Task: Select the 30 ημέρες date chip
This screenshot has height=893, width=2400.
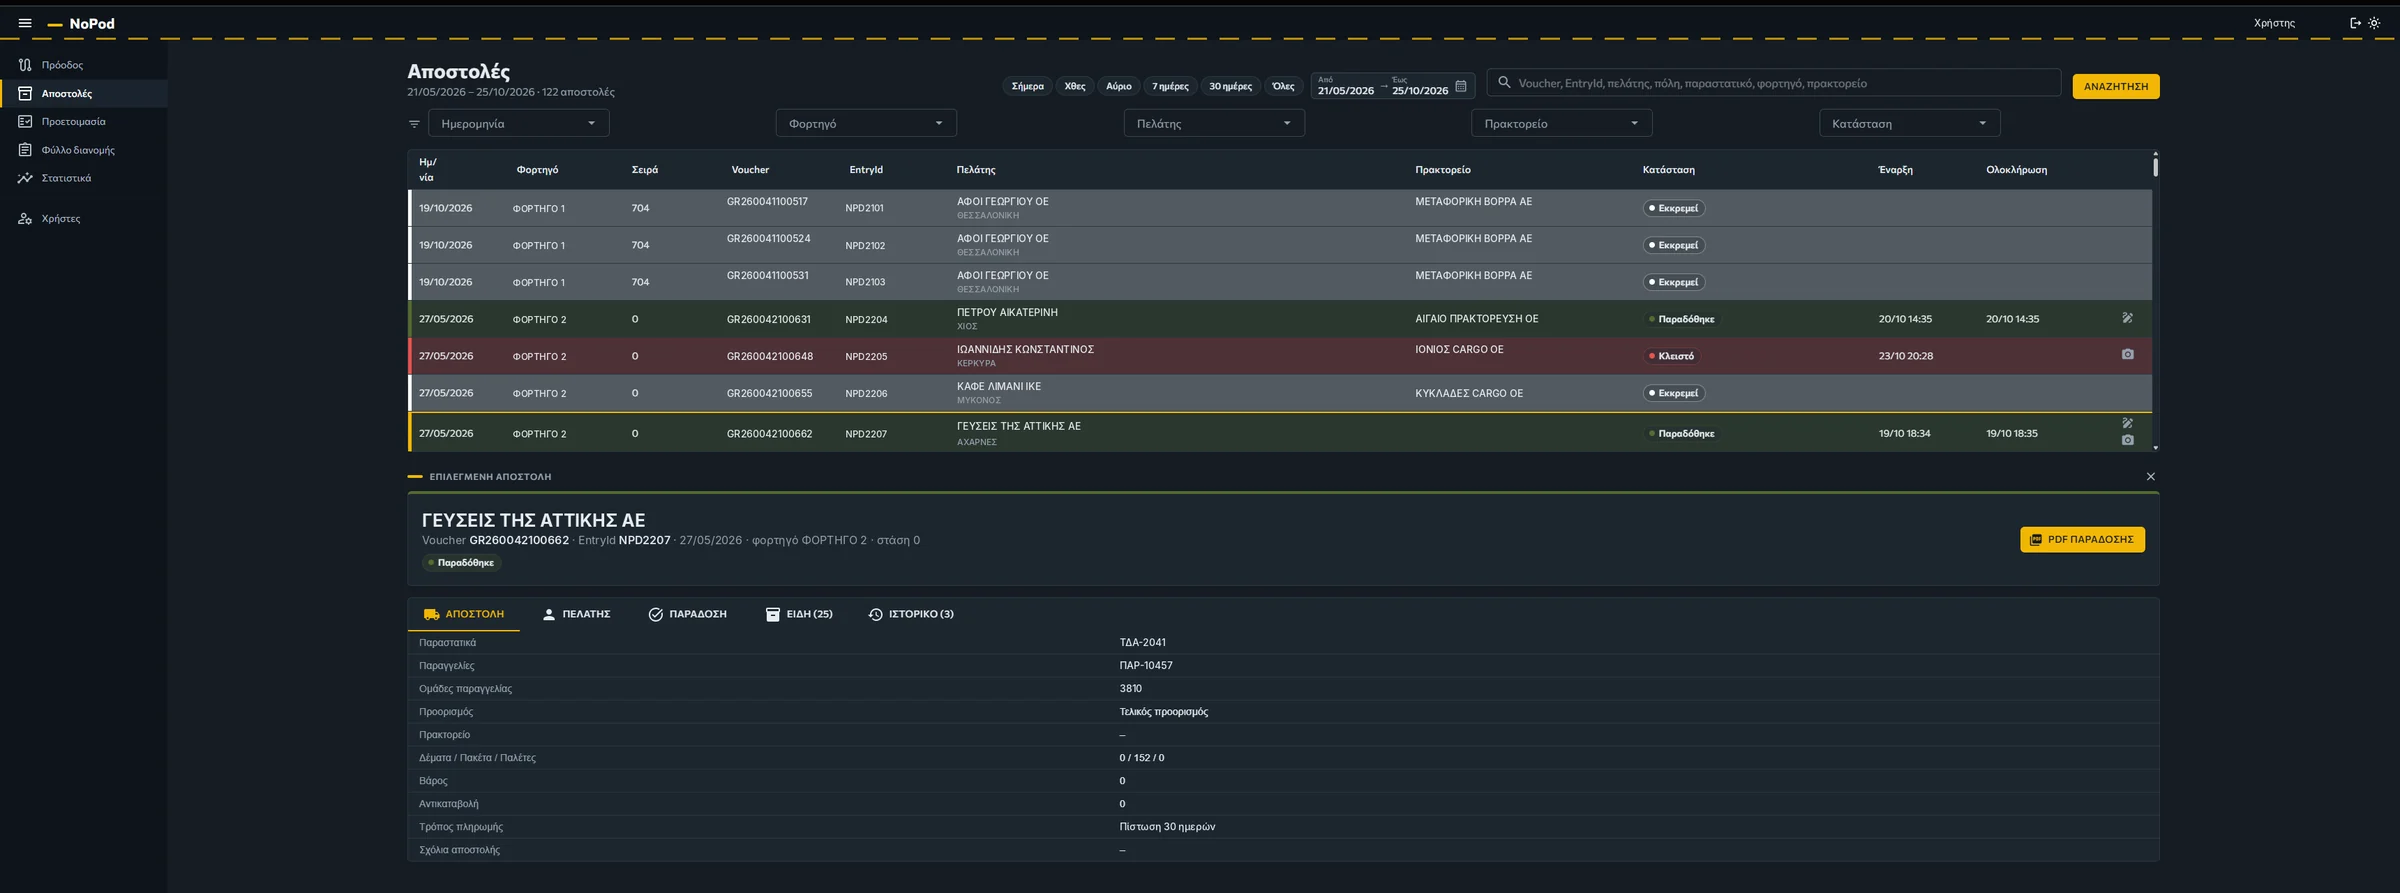Action: tap(1230, 86)
